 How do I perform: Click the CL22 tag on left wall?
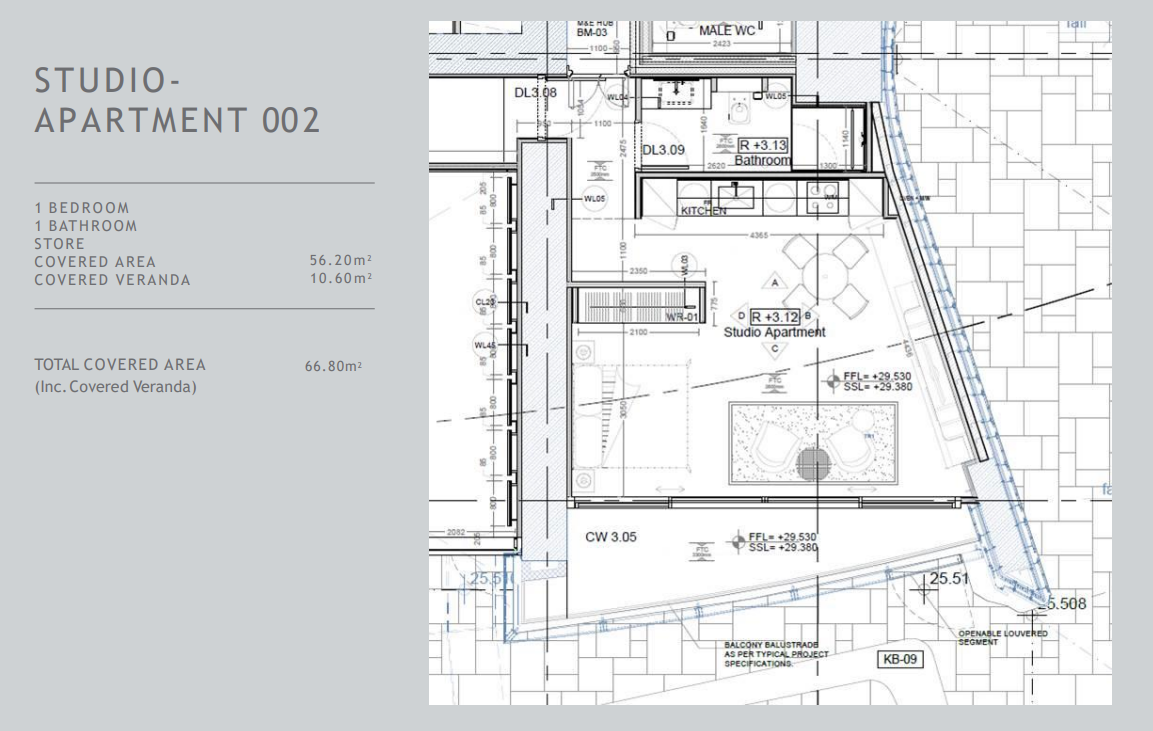[485, 301]
